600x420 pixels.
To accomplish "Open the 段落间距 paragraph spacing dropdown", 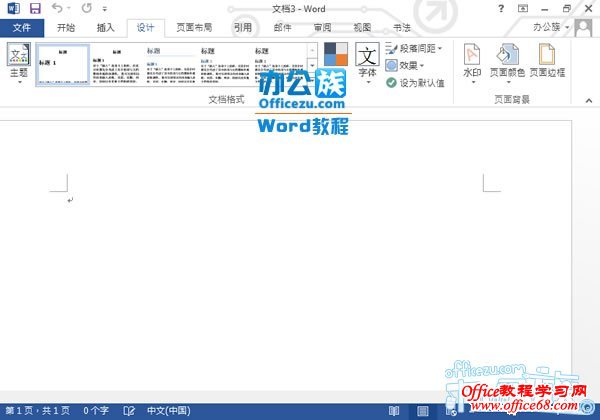I will tap(414, 49).
